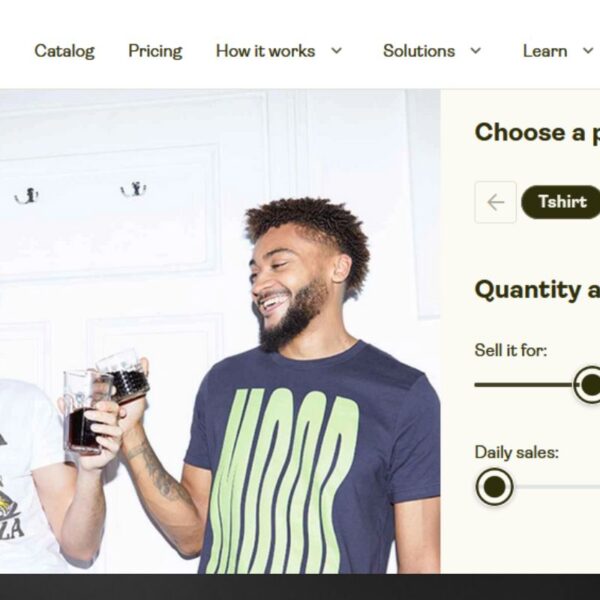Image resolution: width=600 pixels, height=600 pixels.
Task: Click the Sell it for slider handle
Action: coord(589,385)
